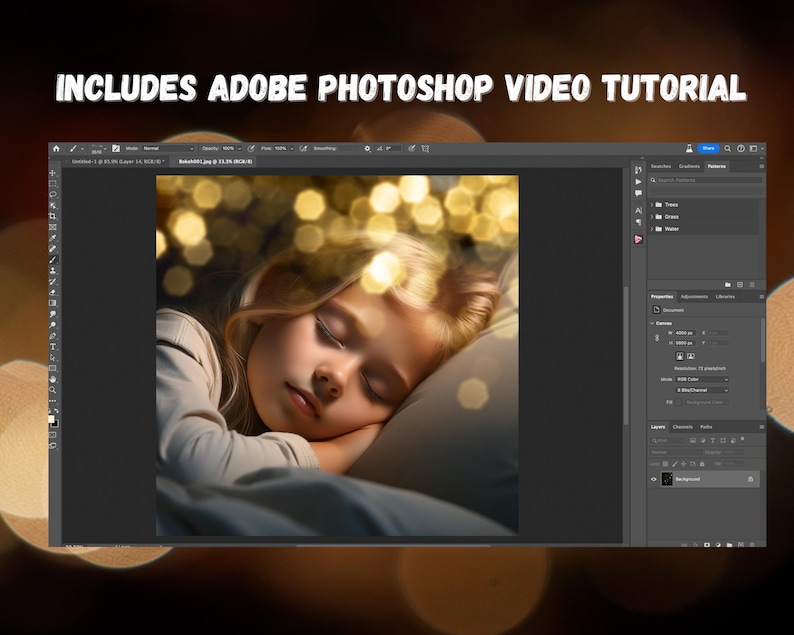The width and height of the screenshot is (794, 635).
Task: Select the Eraser tool
Action: tap(53, 292)
